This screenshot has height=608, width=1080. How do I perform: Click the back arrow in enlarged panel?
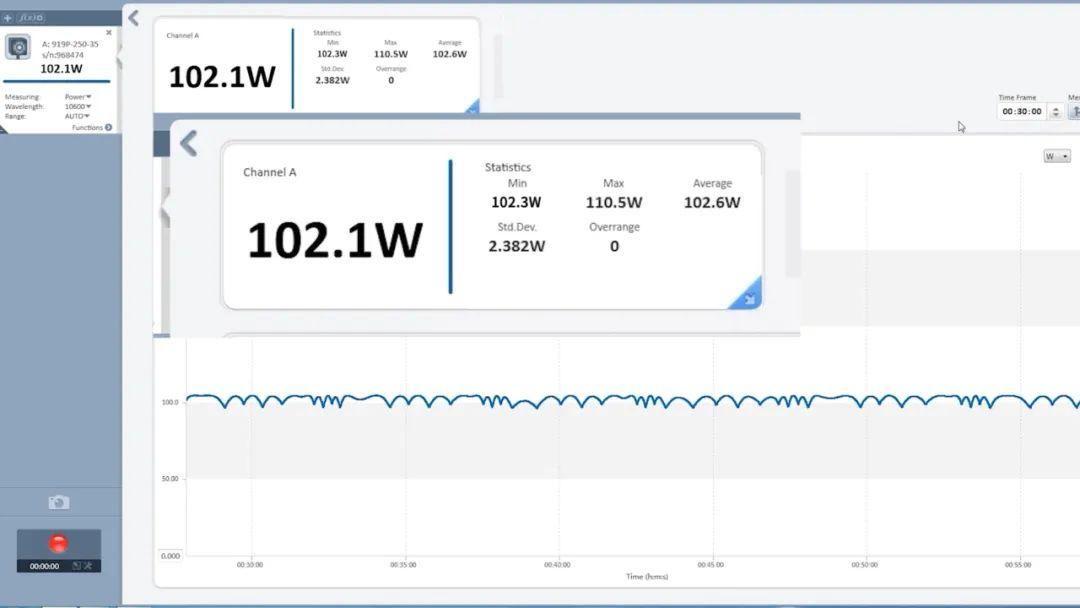tap(188, 144)
